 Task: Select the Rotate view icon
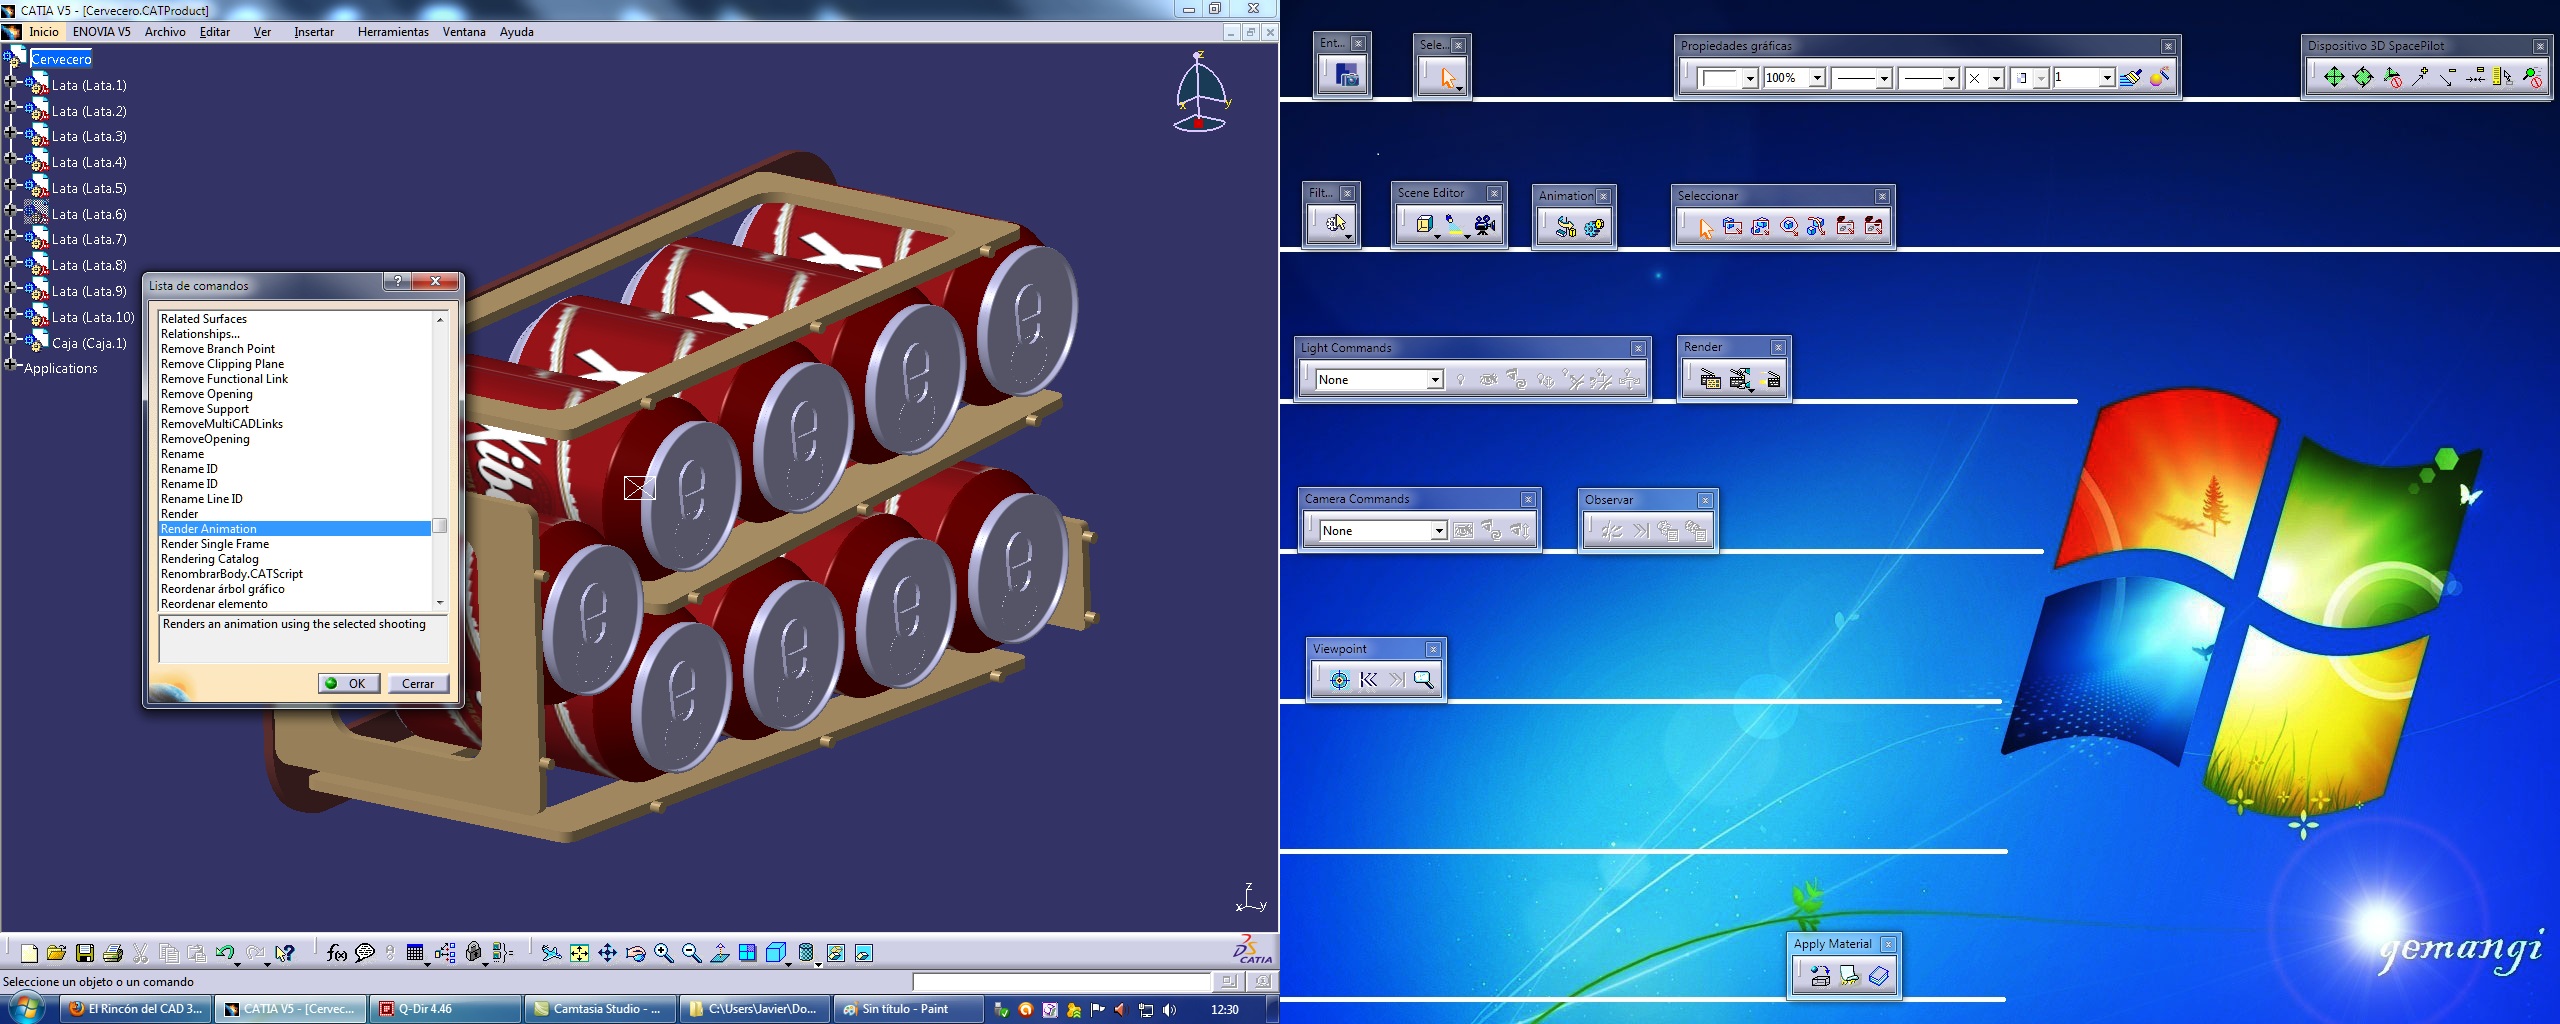[x=635, y=953]
